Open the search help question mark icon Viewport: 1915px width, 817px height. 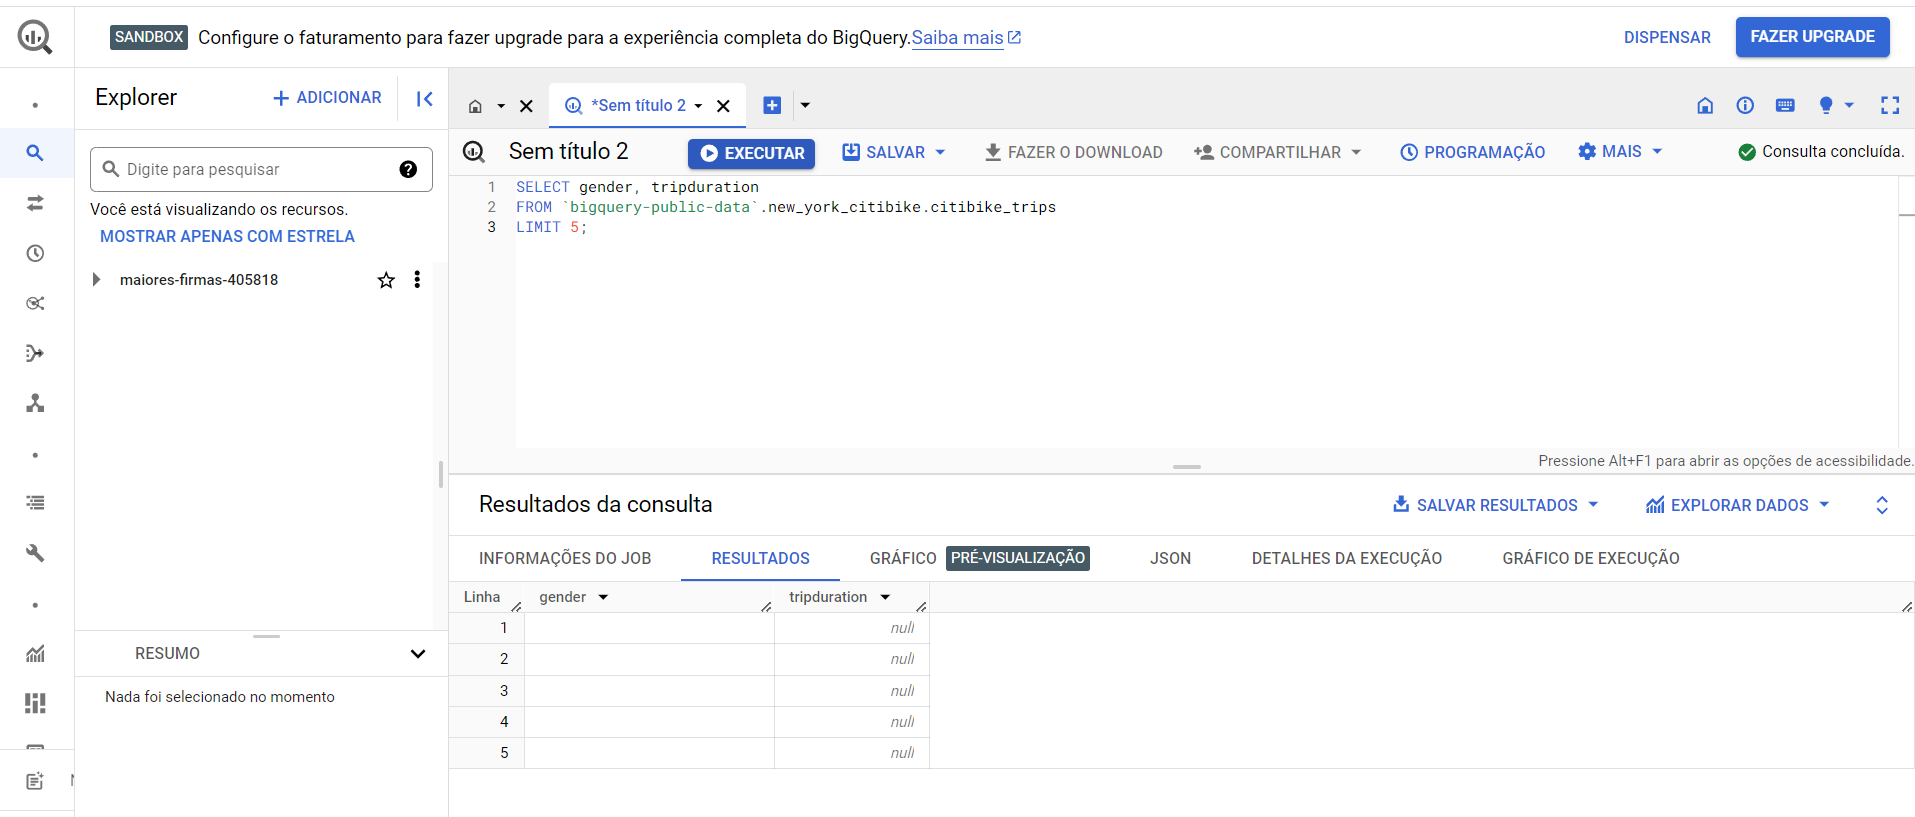click(408, 169)
